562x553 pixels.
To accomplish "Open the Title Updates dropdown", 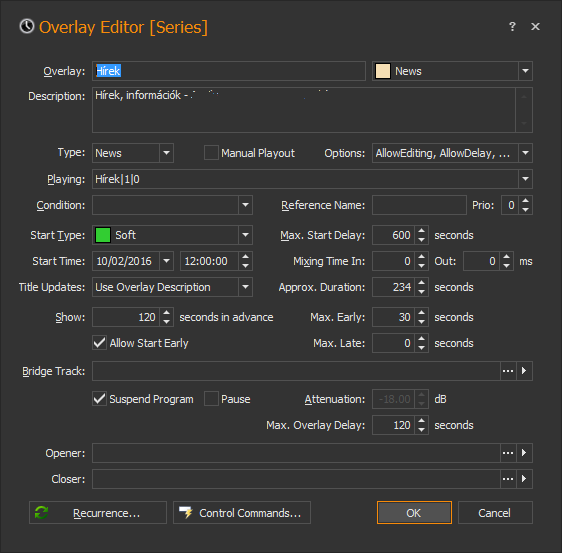I will (172, 287).
